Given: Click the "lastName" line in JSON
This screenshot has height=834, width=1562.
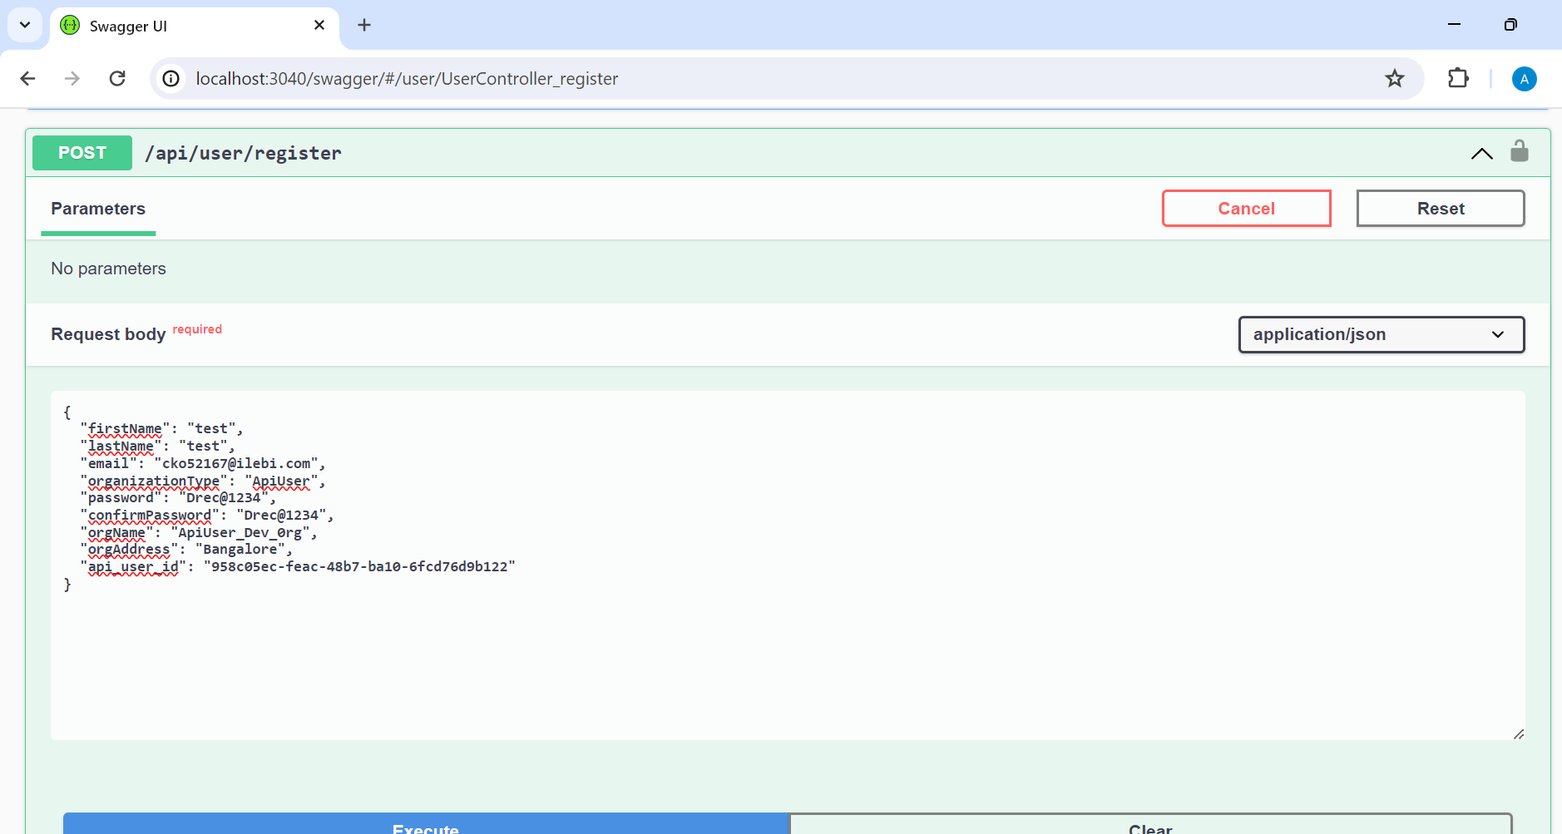Looking at the screenshot, I should click(x=157, y=446).
